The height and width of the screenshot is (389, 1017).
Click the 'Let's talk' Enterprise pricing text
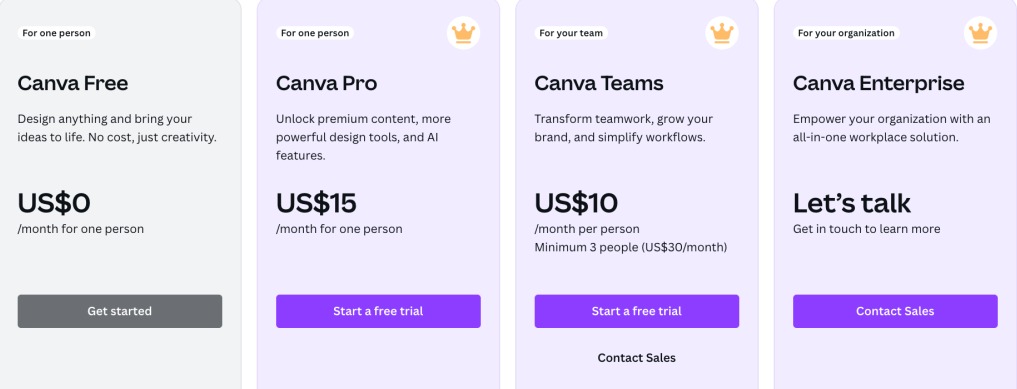pos(852,204)
